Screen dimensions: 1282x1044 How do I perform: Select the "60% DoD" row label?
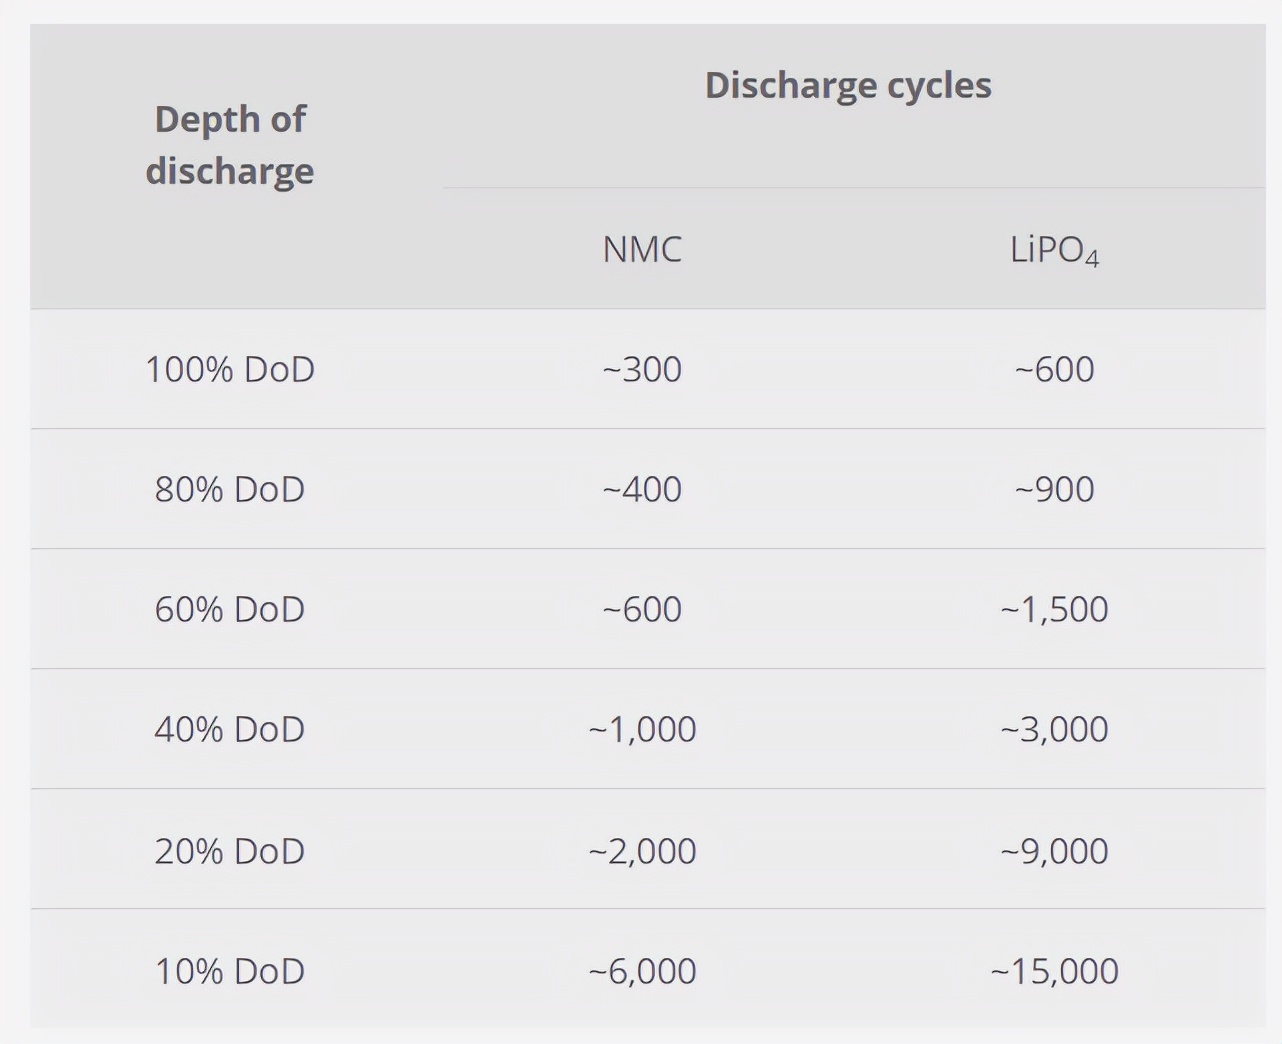230,609
